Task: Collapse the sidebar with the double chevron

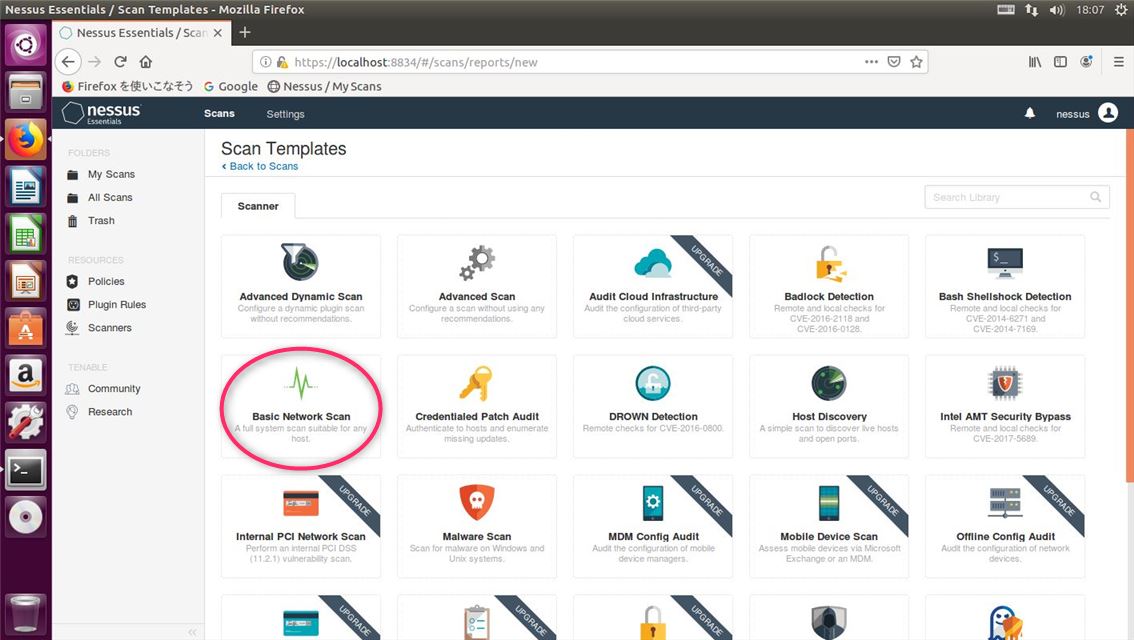Action: coord(192,632)
